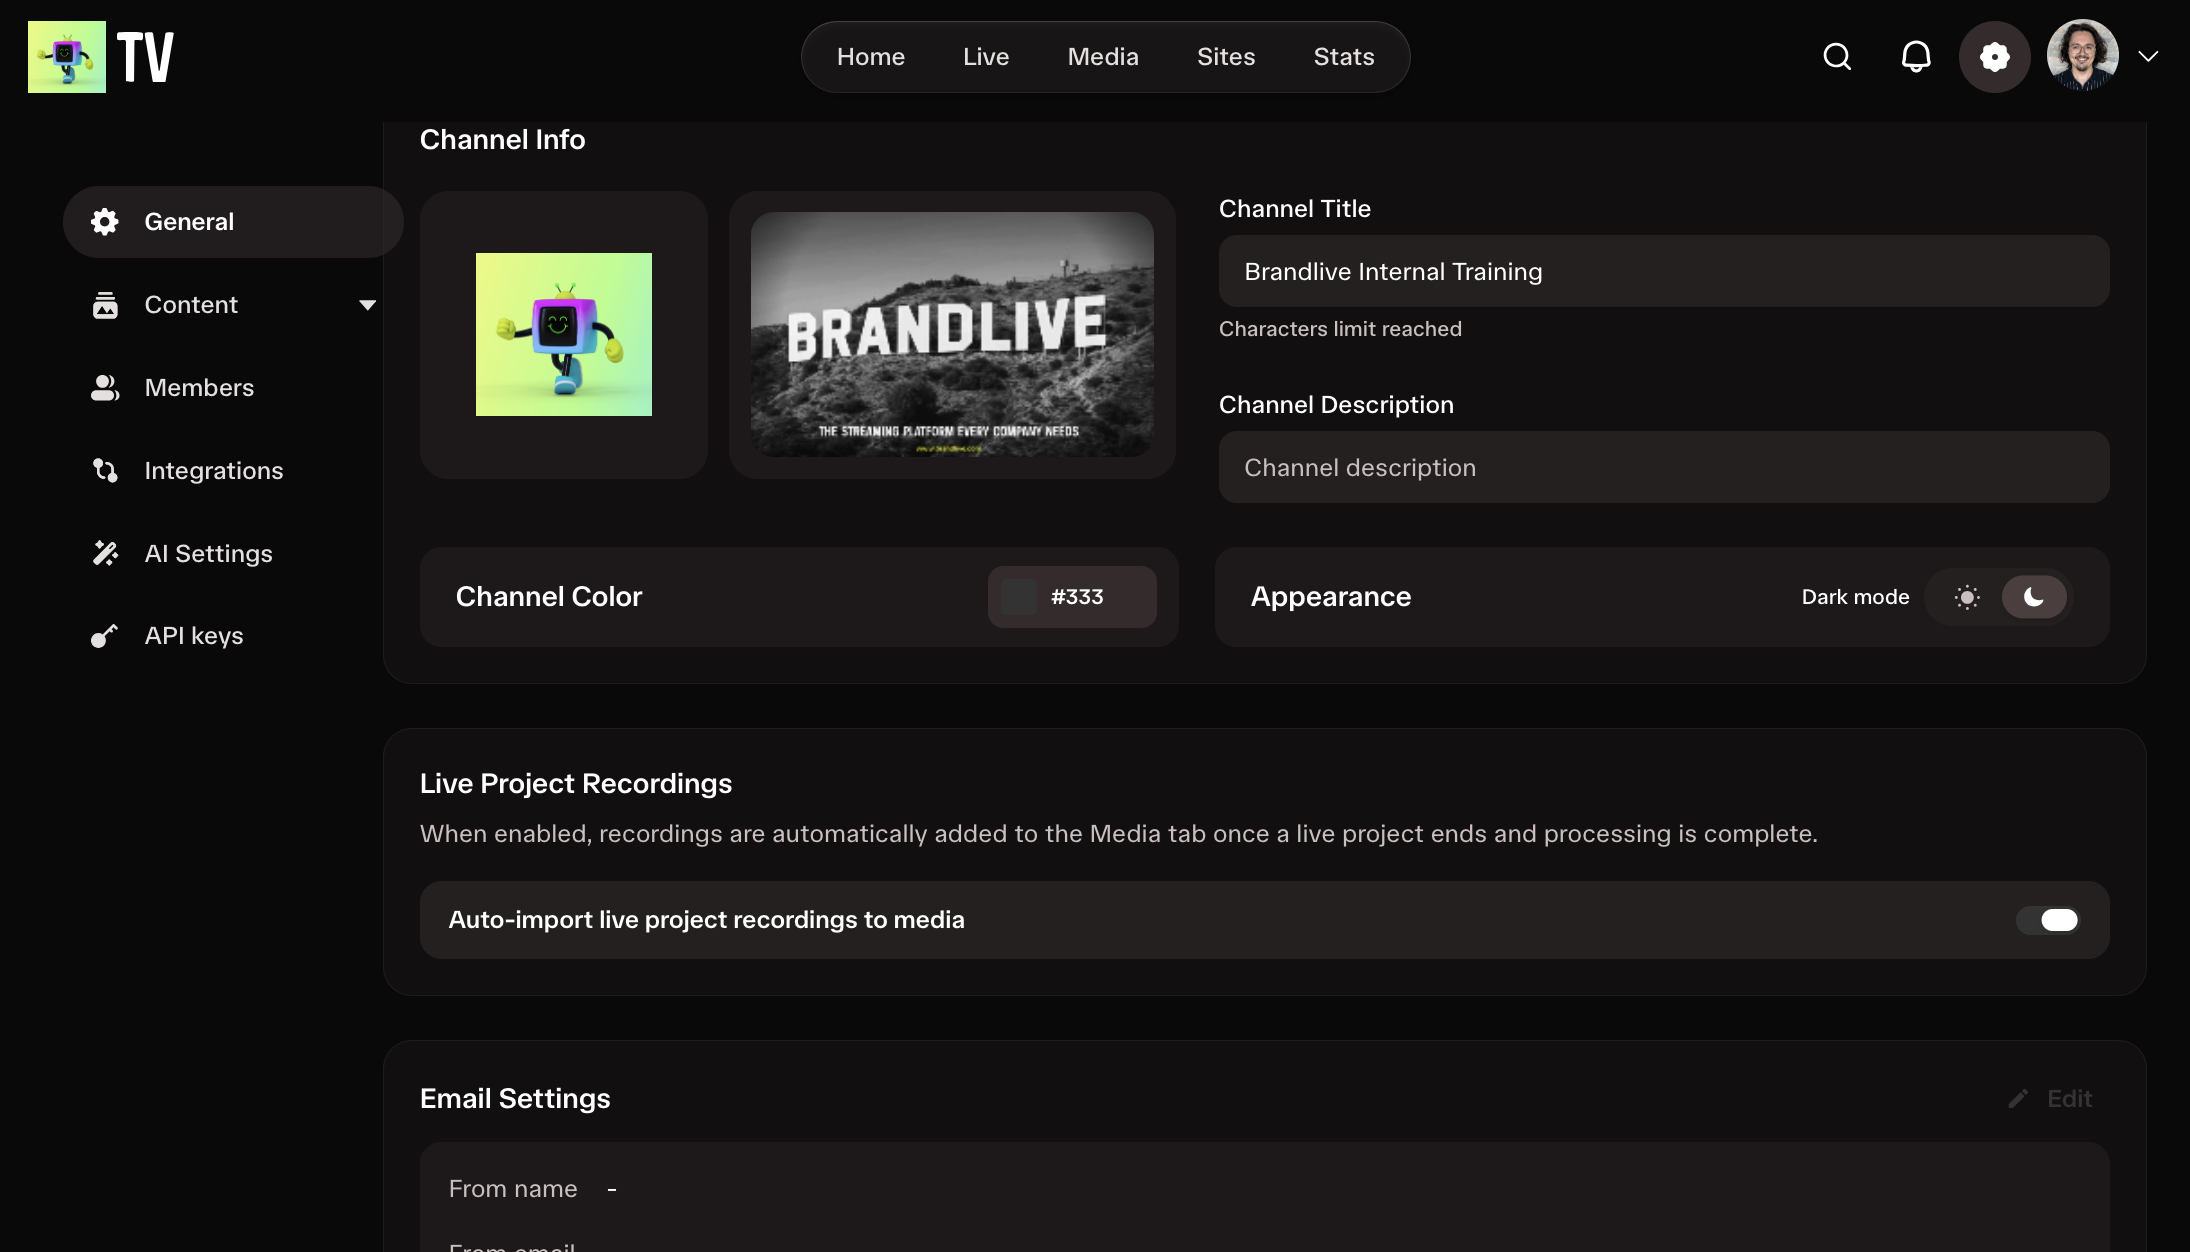
Task: Click the Email Settings pencil icon
Action: click(x=2018, y=1099)
